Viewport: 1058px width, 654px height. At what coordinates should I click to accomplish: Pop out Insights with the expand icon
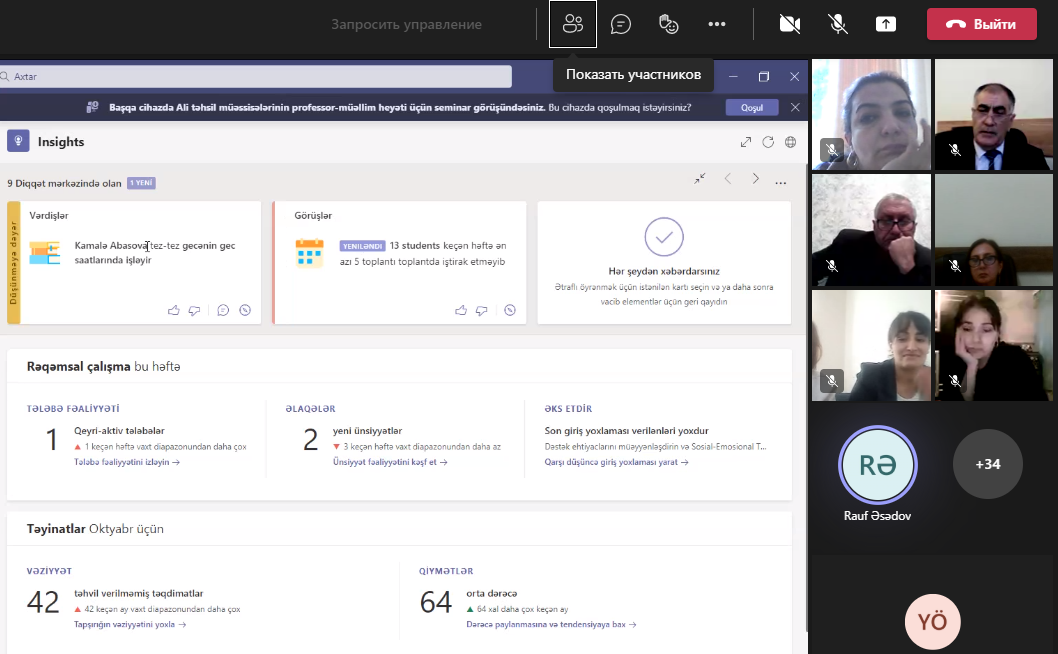745,142
